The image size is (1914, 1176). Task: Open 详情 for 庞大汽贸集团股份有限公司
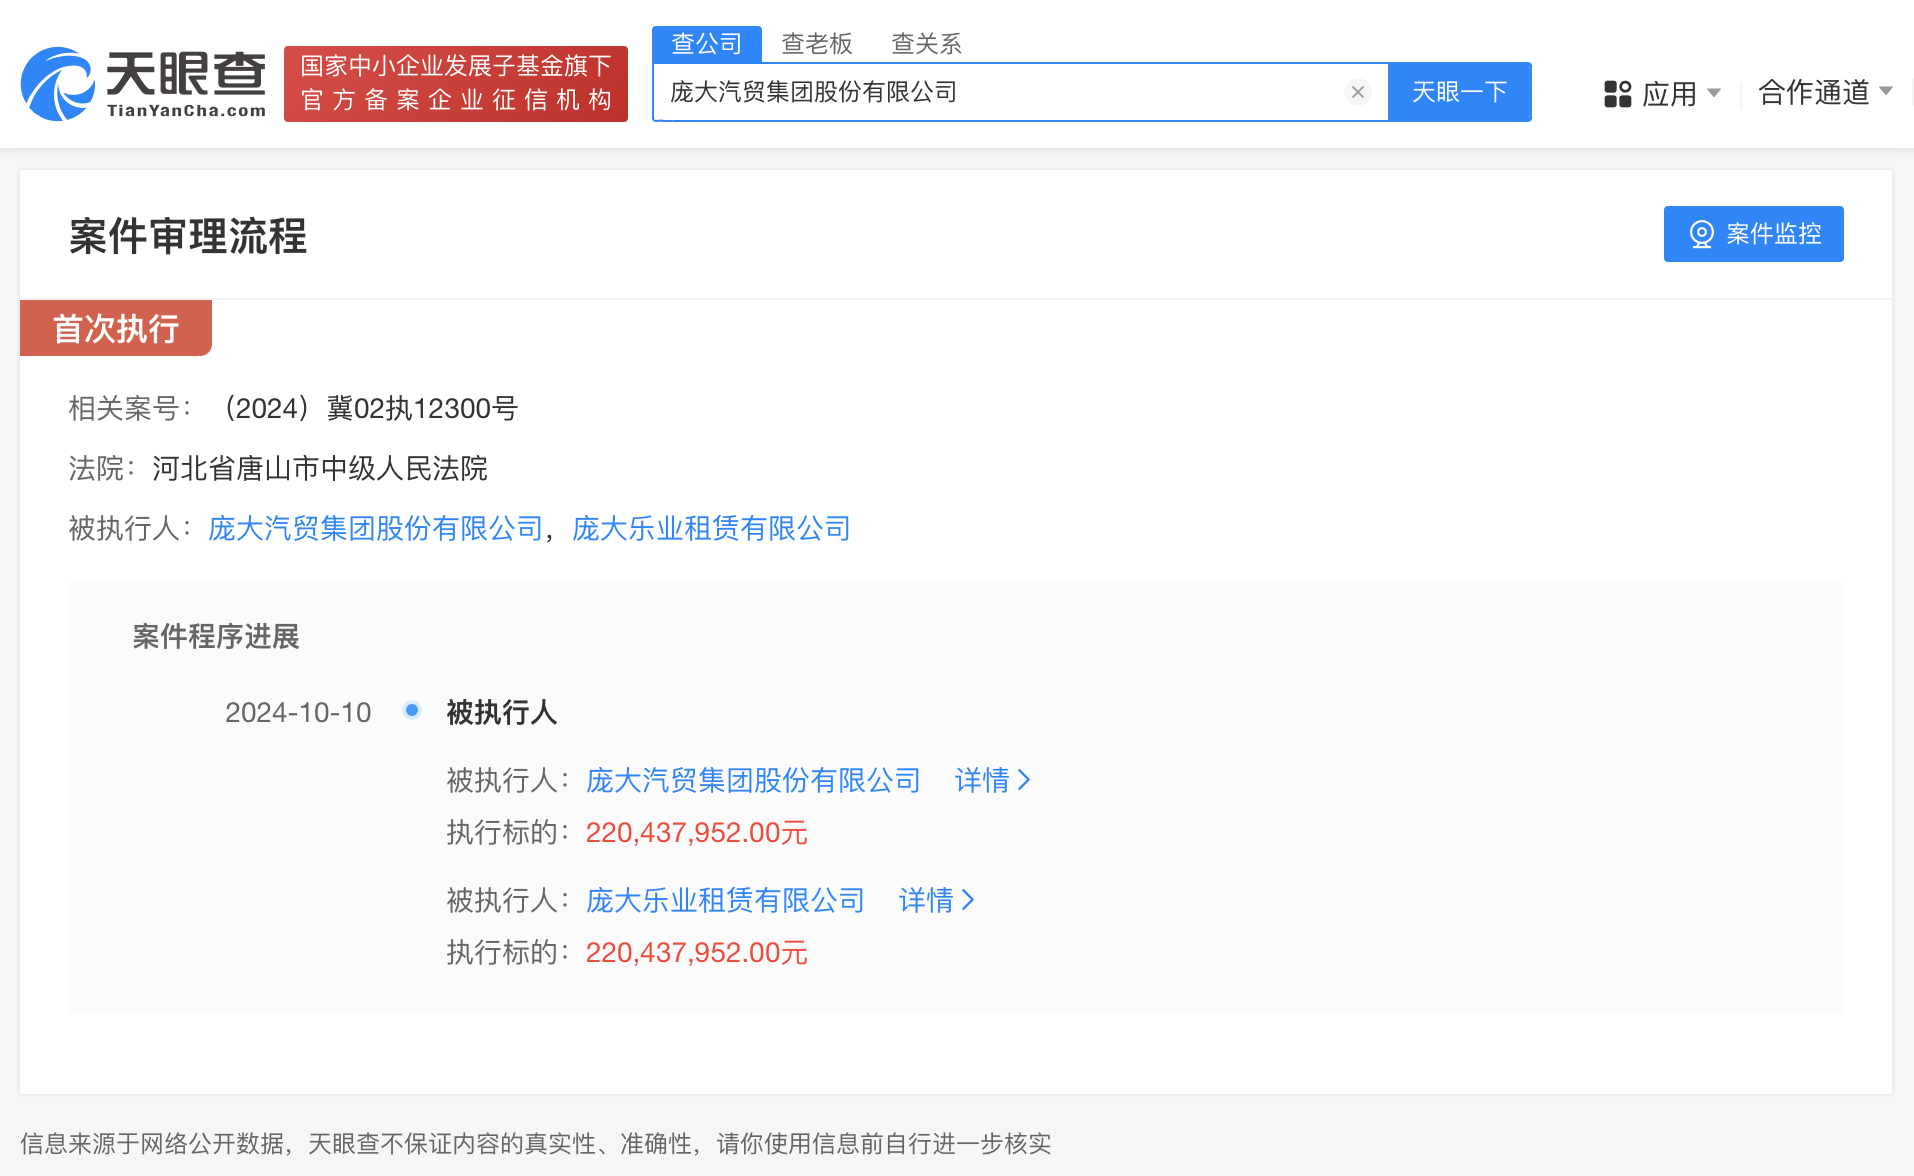click(992, 780)
